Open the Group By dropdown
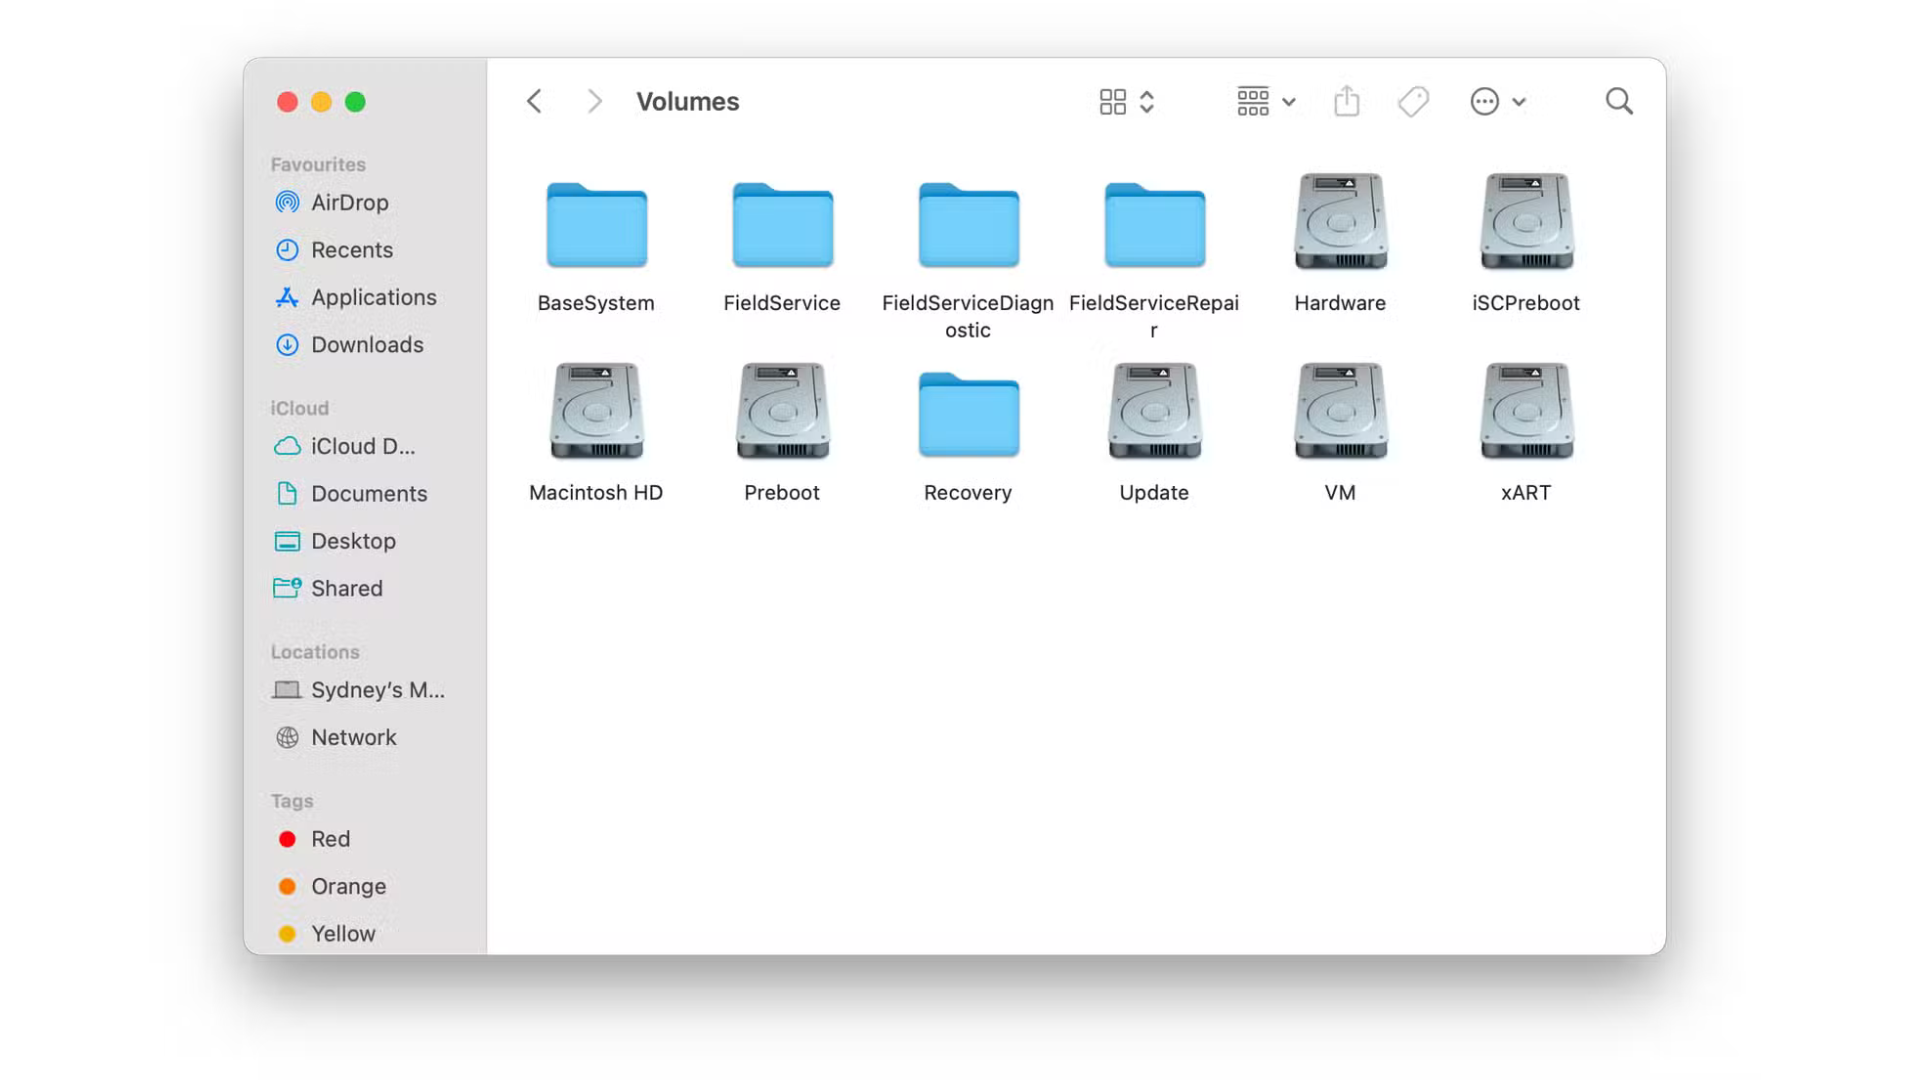 point(1265,101)
